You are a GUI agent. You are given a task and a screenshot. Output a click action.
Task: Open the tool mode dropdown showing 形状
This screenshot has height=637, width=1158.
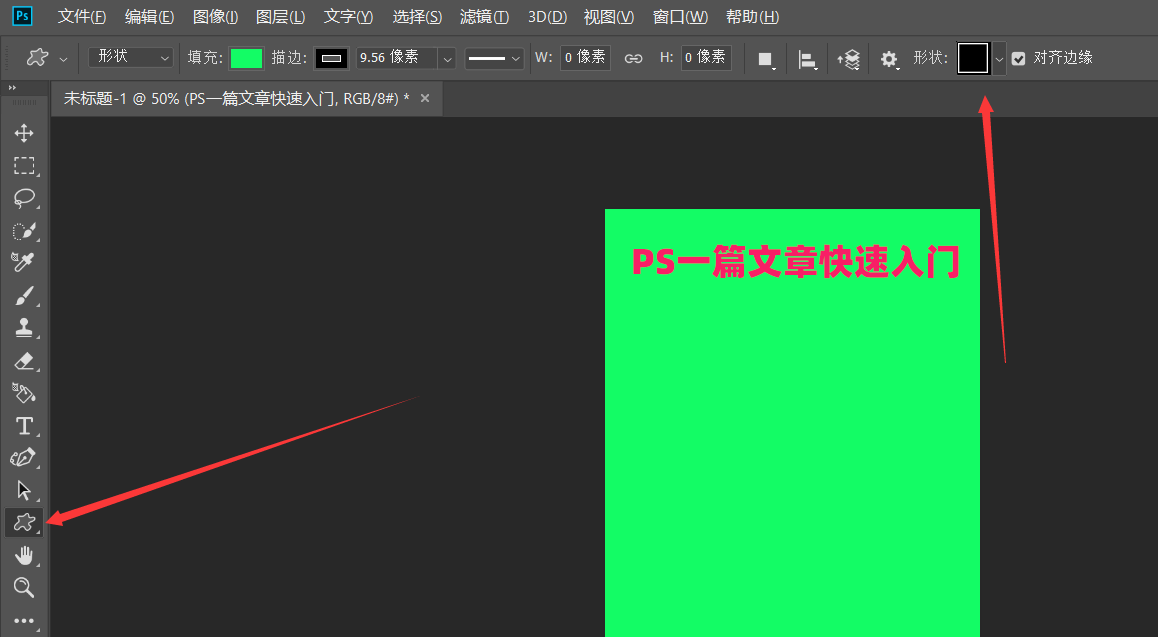tap(131, 57)
